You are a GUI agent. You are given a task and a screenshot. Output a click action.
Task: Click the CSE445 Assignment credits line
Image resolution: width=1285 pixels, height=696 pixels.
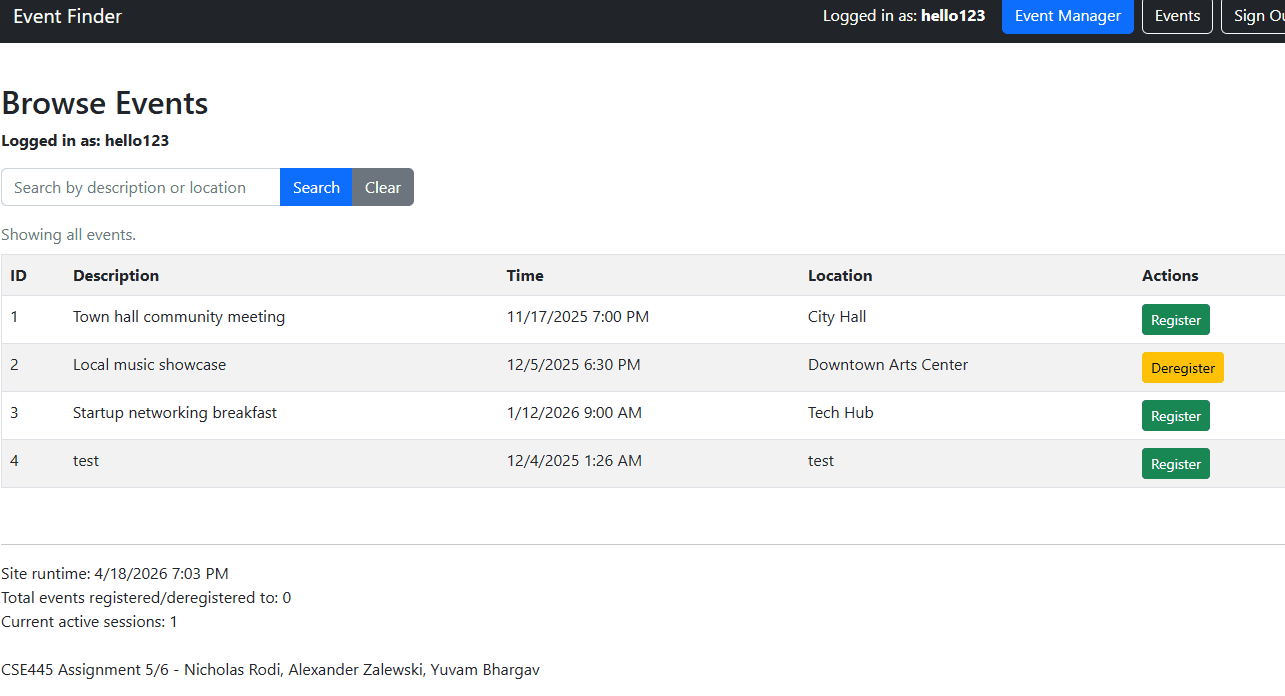(270, 670)
